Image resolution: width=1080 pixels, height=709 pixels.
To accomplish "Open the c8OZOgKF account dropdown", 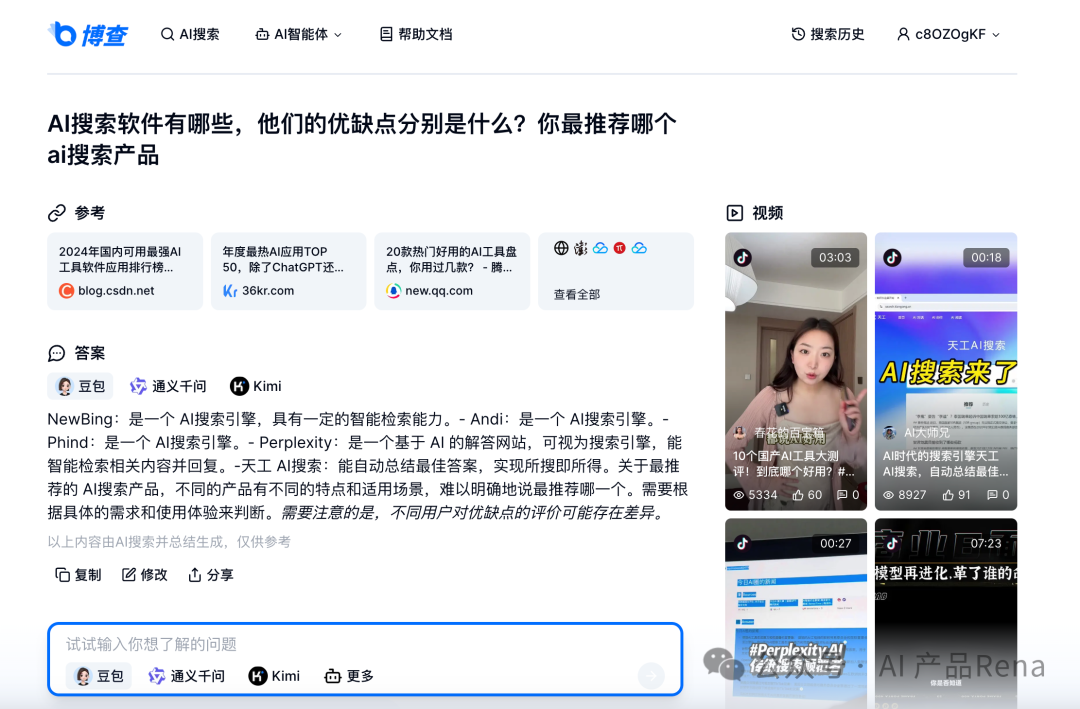I will tap(947, 33).
